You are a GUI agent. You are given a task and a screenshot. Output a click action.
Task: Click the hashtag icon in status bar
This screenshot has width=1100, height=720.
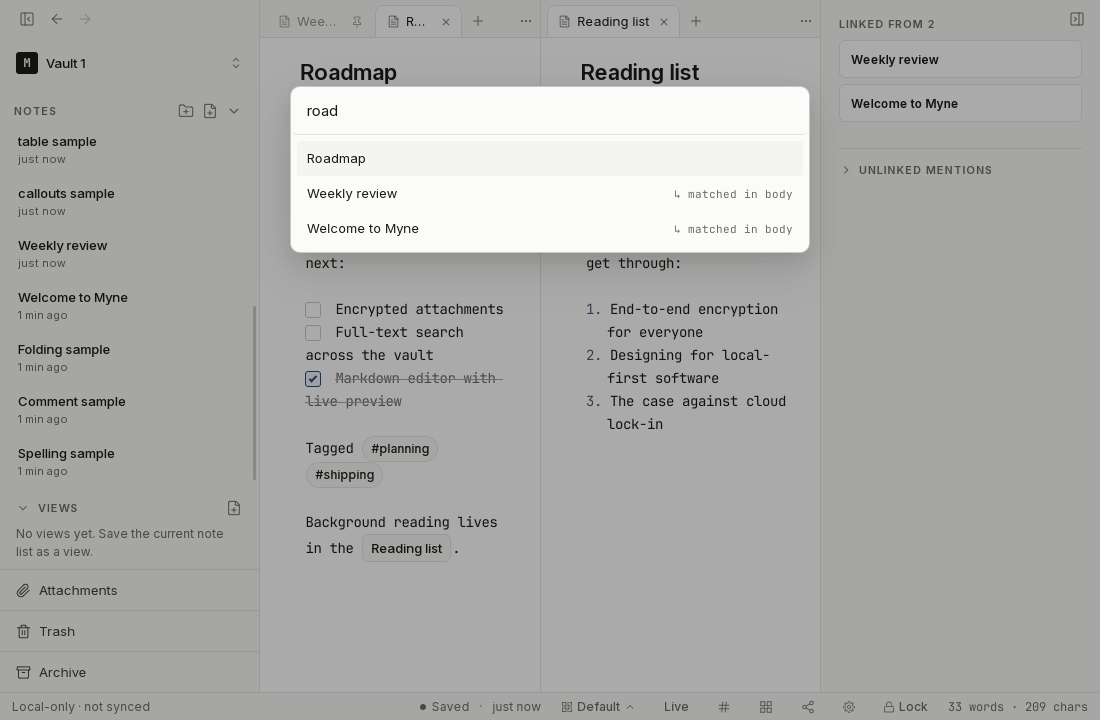724,707
